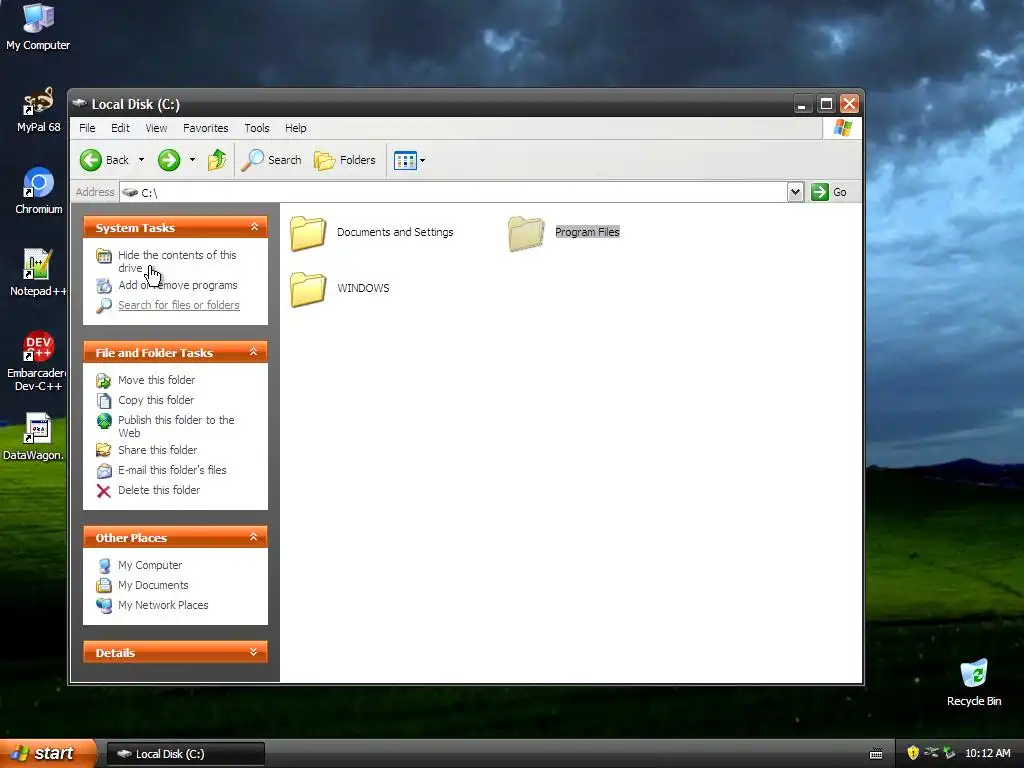Screen dimensions: 1024x768
Task: Click the network connection tray icon
Action: 931,753
